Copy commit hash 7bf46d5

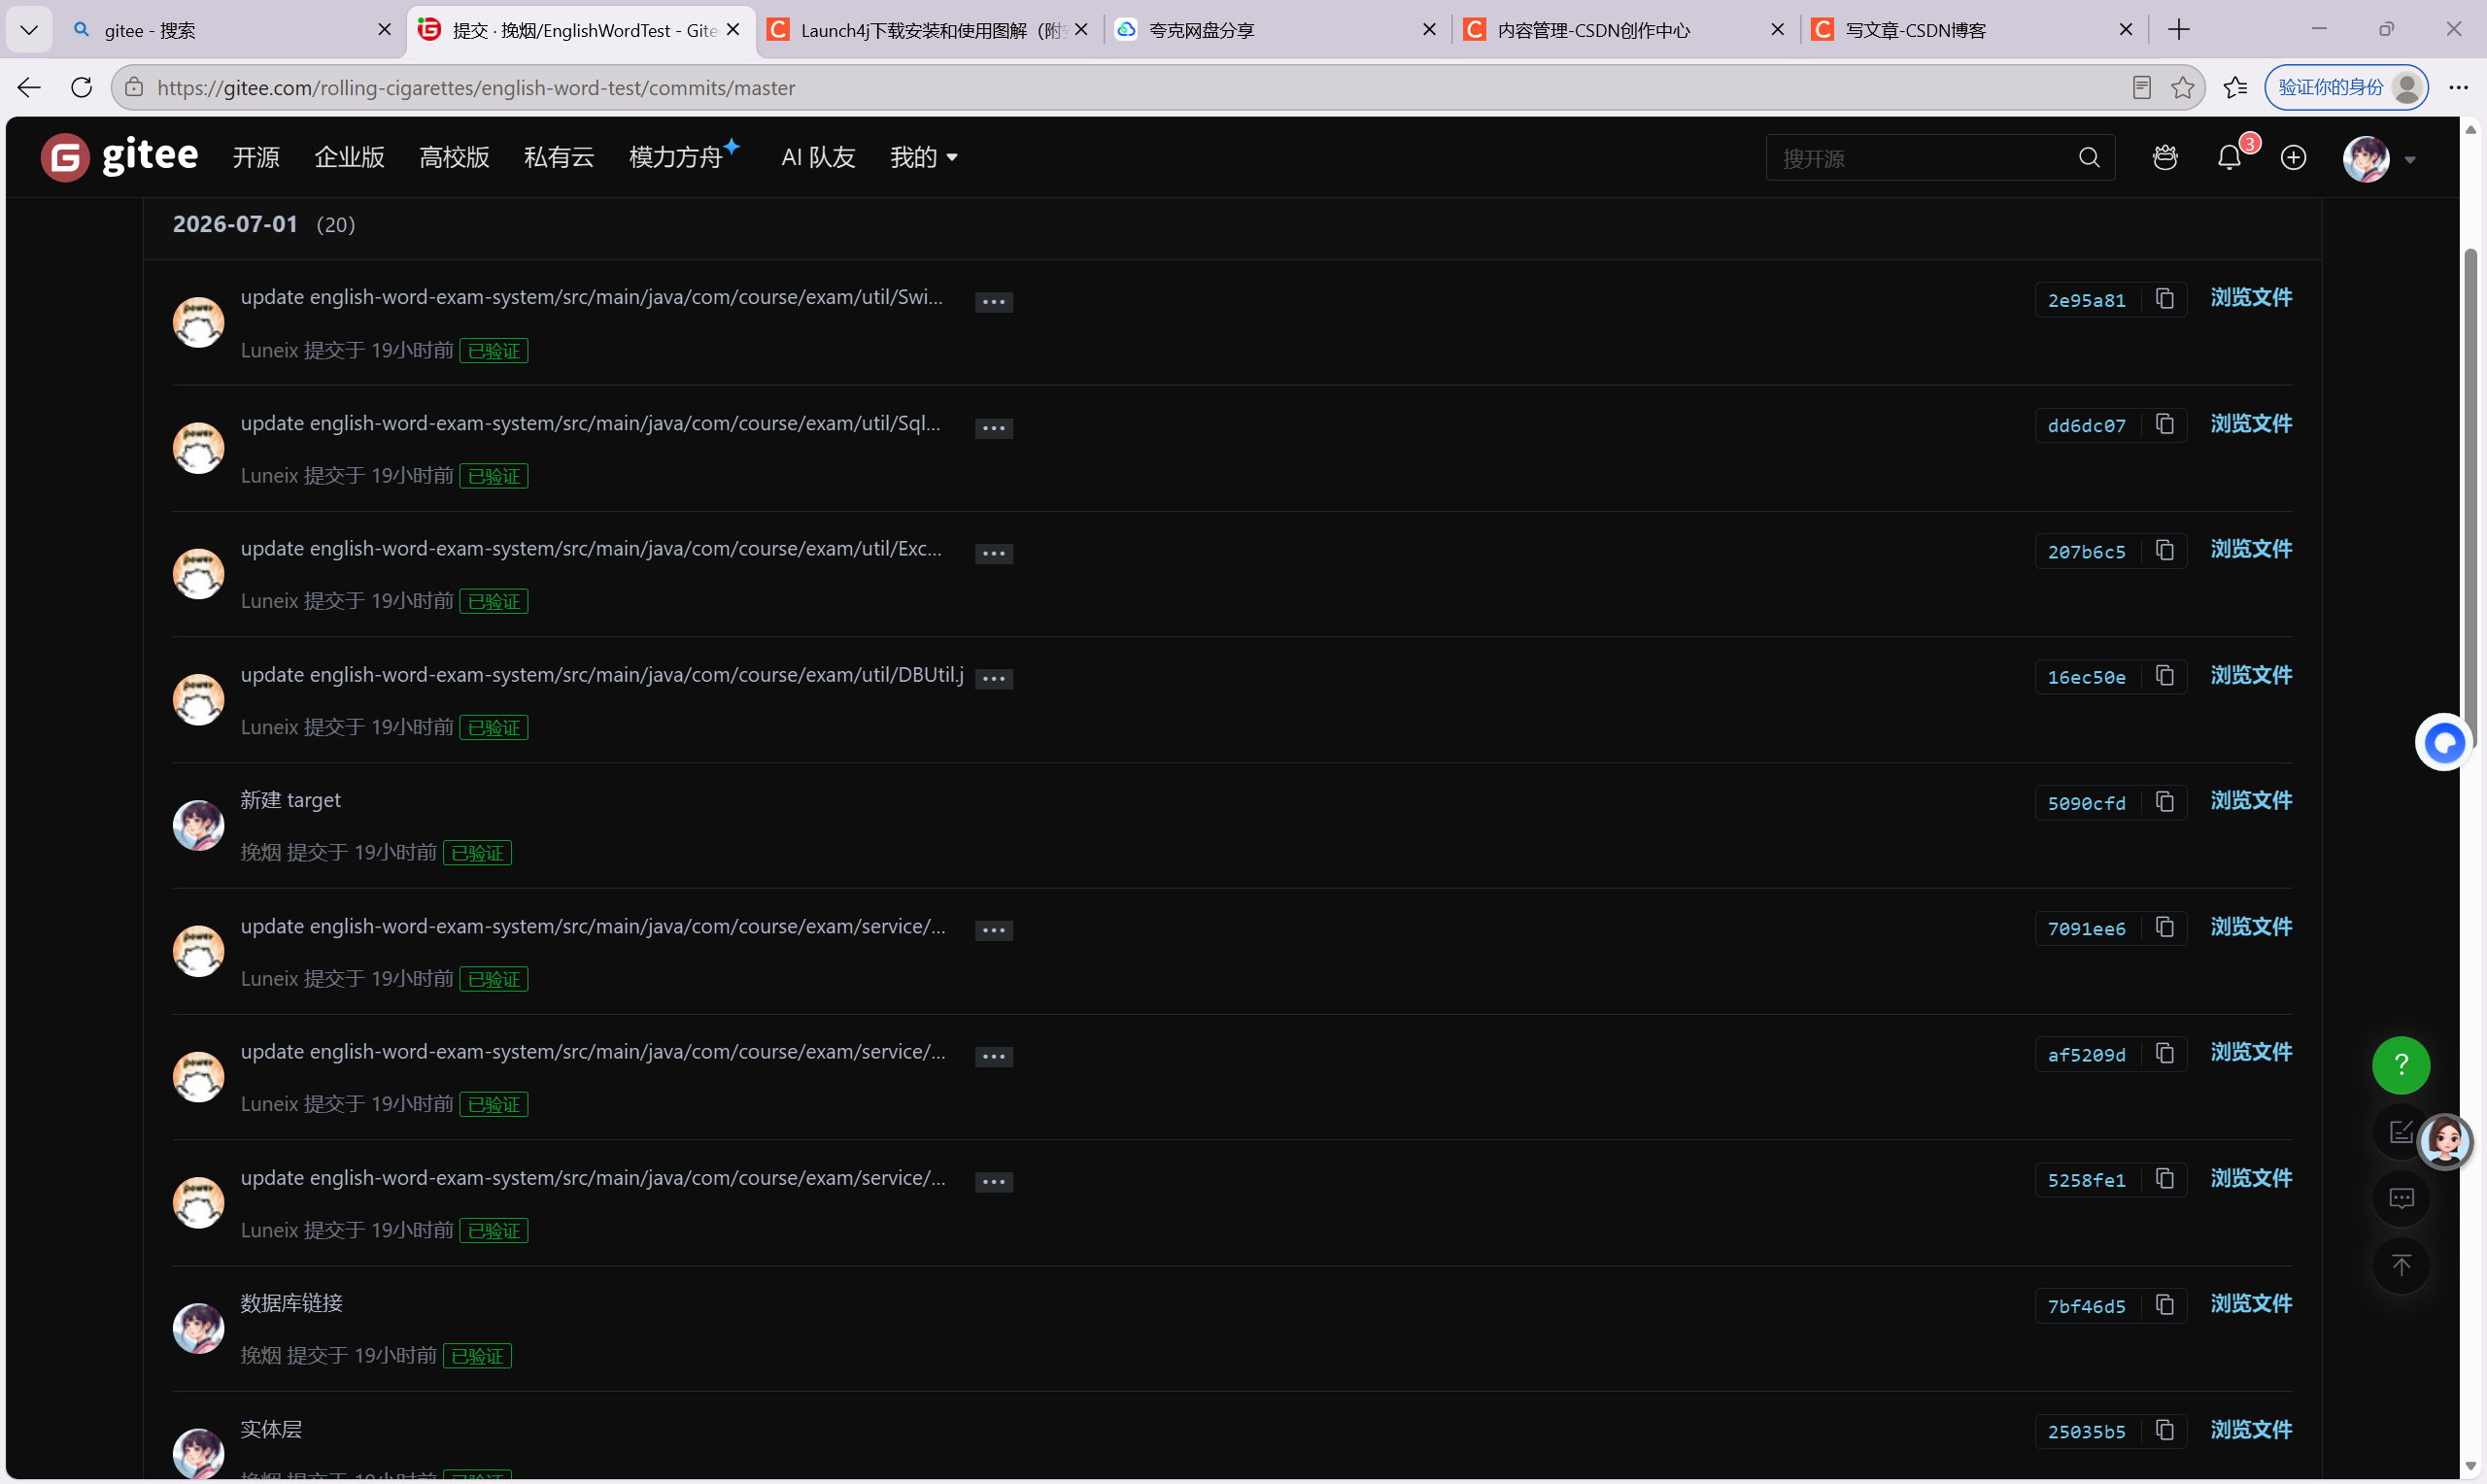[x=2165, y=1305]
